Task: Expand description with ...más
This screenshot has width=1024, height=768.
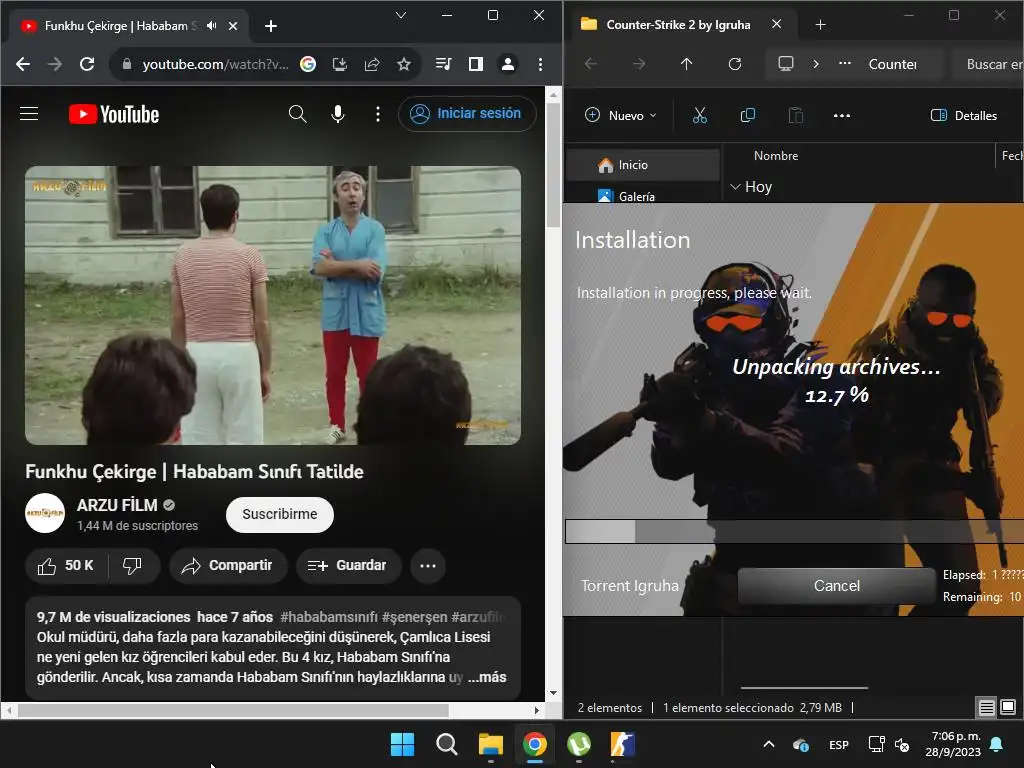Action: pos(487,677)
